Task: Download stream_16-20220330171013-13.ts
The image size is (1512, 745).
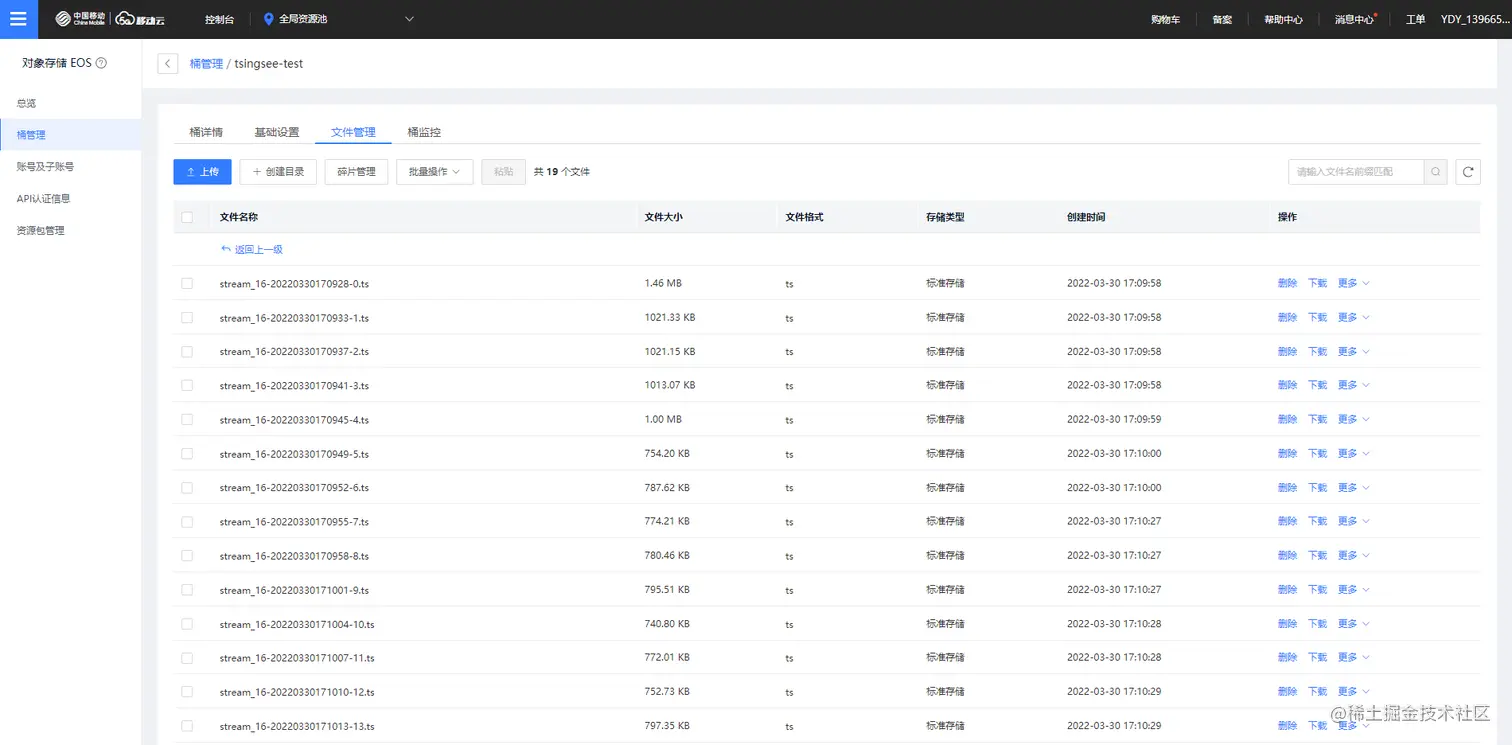Action: coord(1318,725)
